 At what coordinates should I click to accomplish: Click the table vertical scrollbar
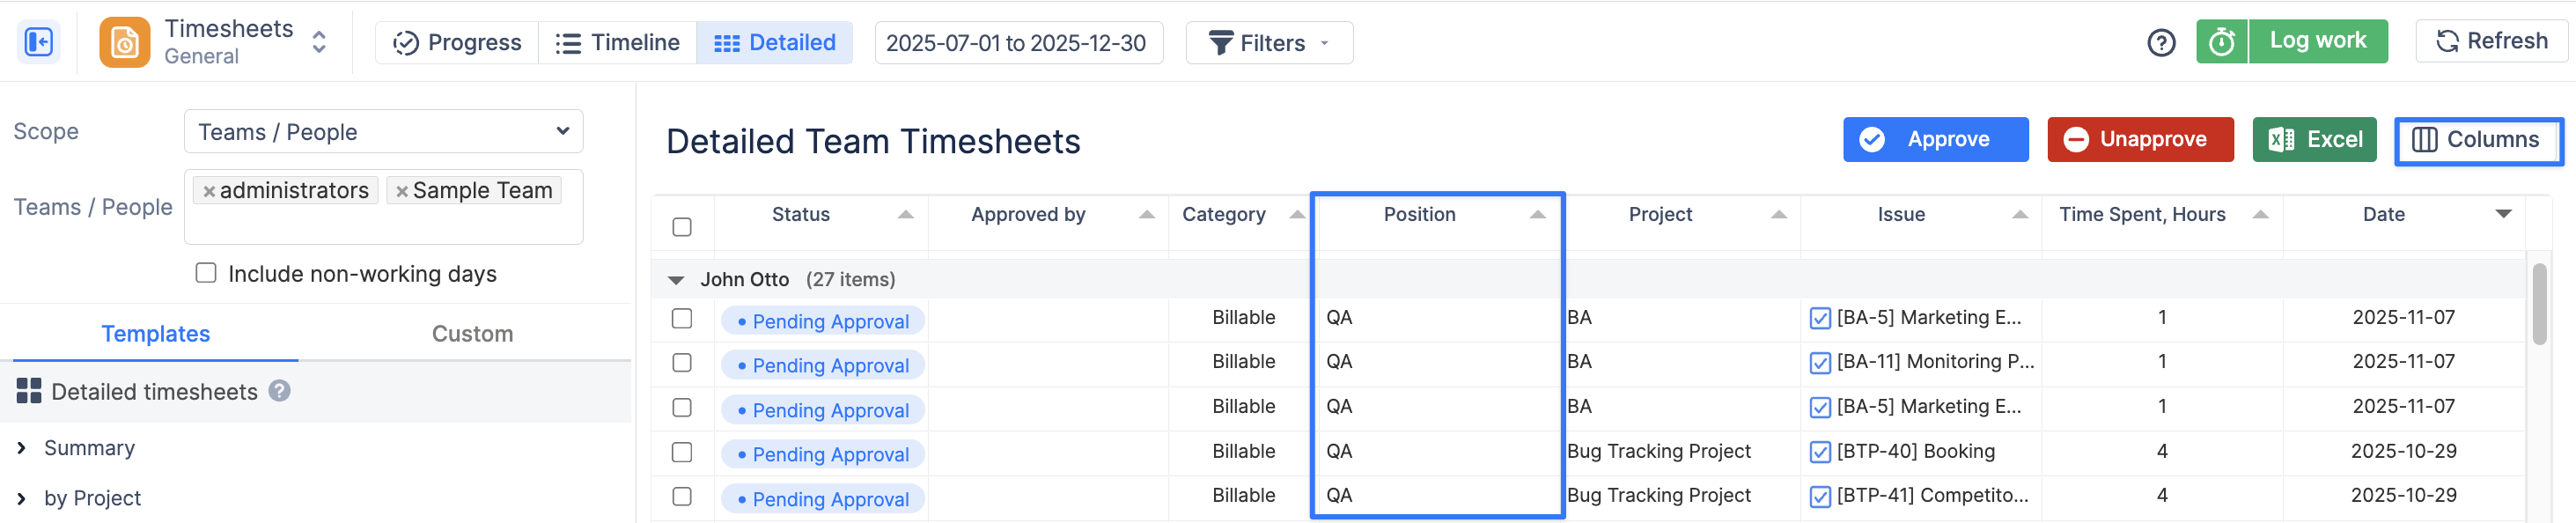coord(2539,305)
